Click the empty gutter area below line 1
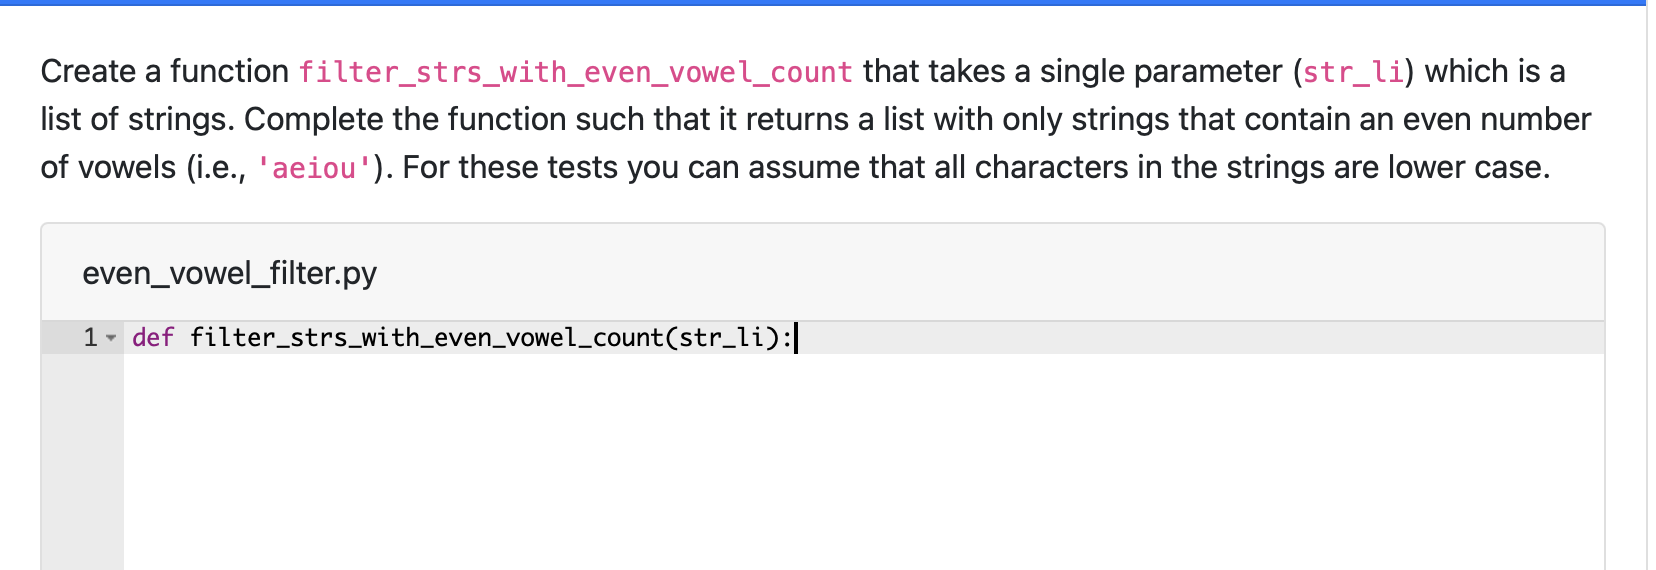 (x=83, y=462)
